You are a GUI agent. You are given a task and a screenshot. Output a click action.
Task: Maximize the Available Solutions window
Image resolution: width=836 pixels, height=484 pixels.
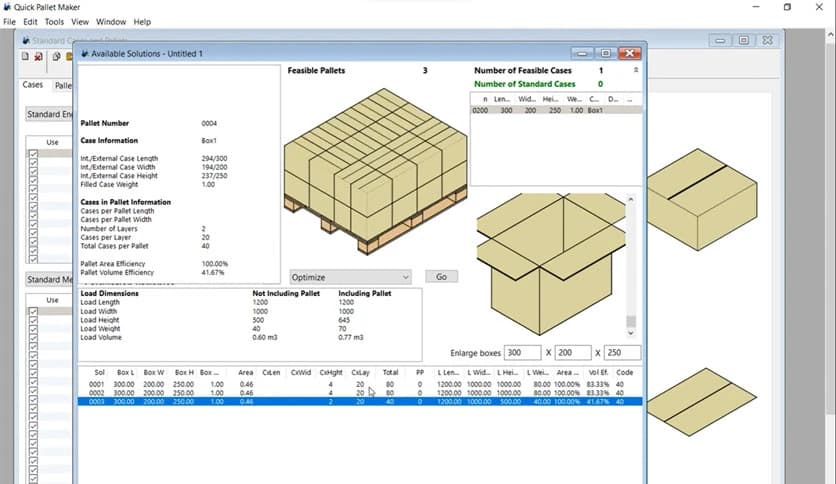[x=606, y=53]
